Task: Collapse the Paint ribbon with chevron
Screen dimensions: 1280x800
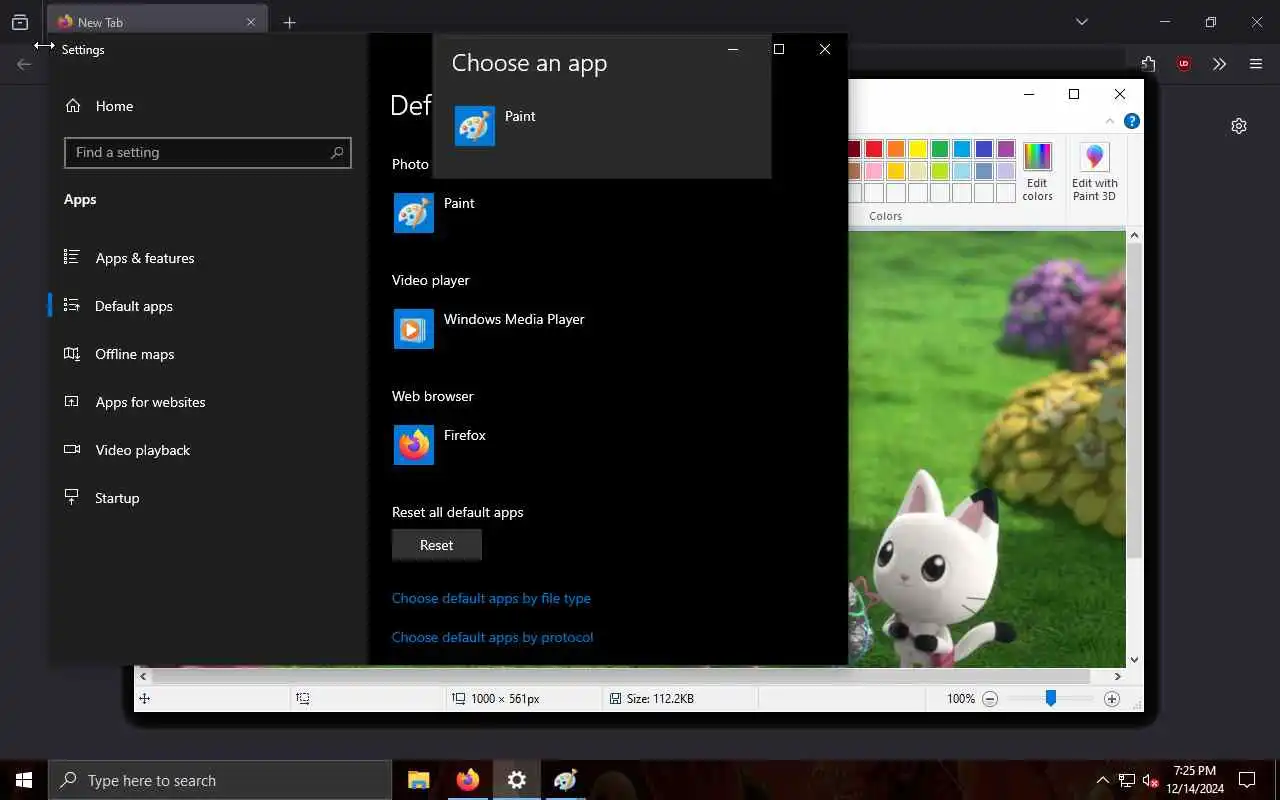Action: click(x=1109, y=121)
